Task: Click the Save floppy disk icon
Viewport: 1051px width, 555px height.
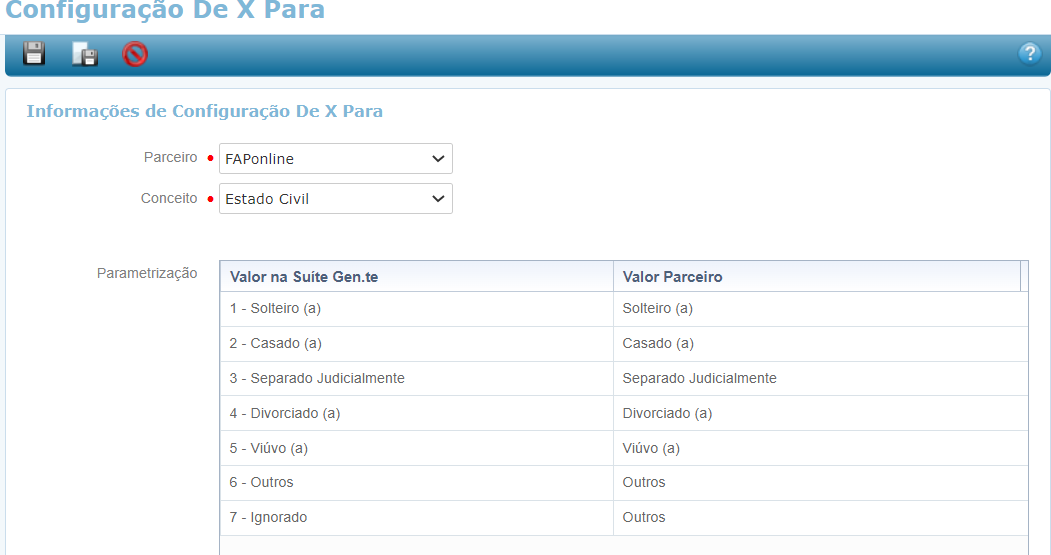Action: [34, 54]
